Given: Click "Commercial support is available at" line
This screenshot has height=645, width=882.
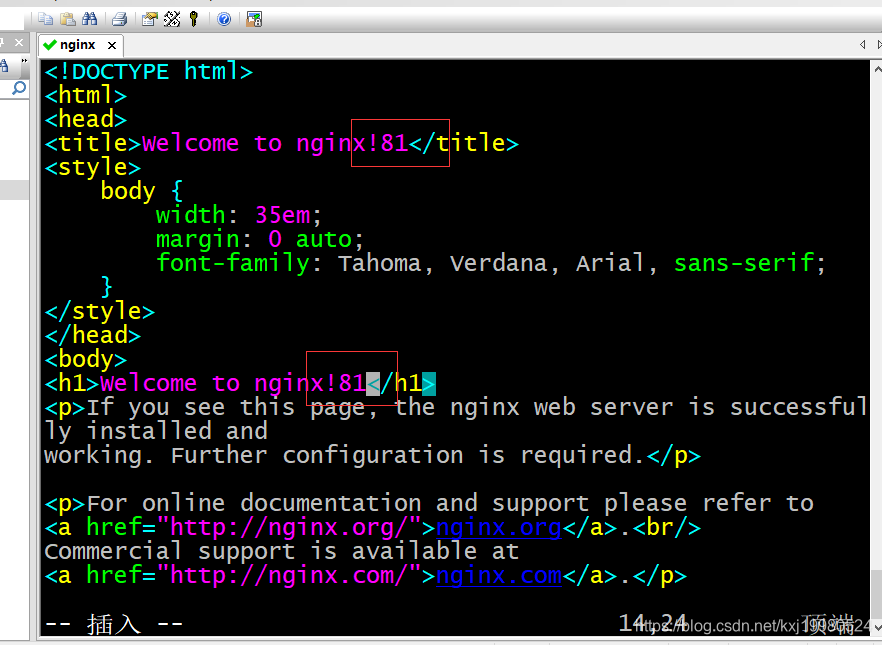Looking at the screenshot, I should pos(281,552).
